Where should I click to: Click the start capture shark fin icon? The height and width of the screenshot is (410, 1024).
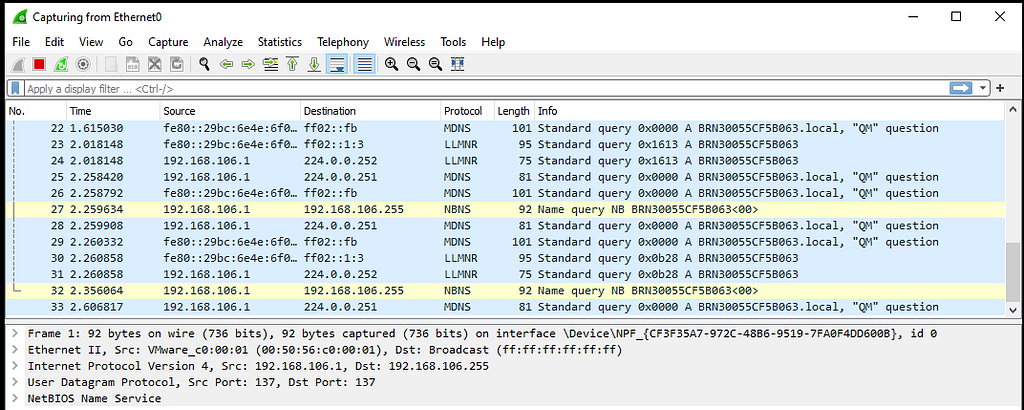(20, 64)
